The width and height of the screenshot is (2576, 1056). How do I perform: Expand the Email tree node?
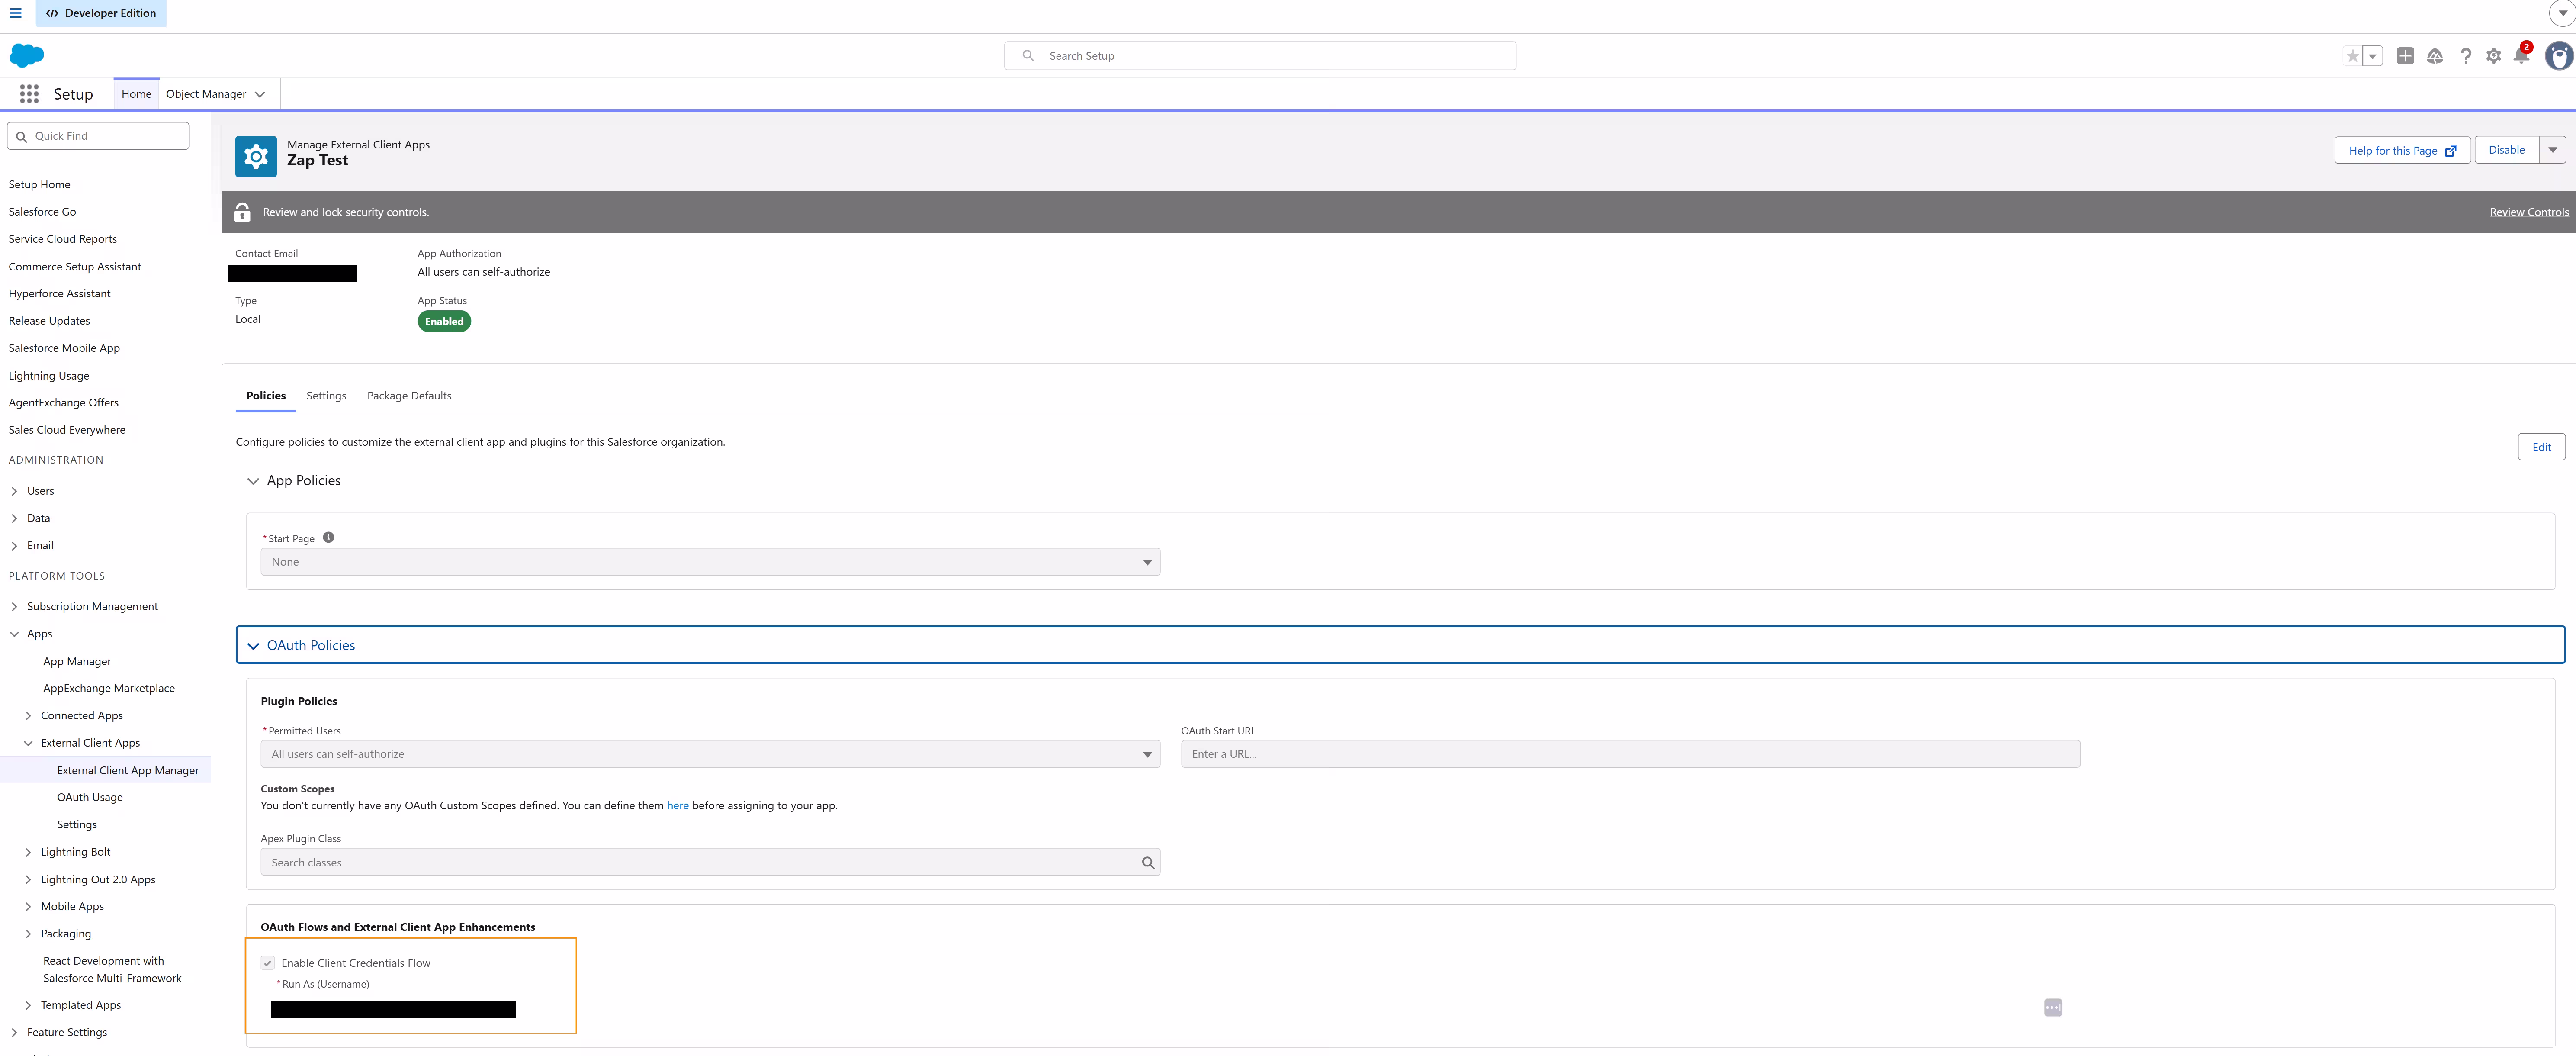point(14,546)
